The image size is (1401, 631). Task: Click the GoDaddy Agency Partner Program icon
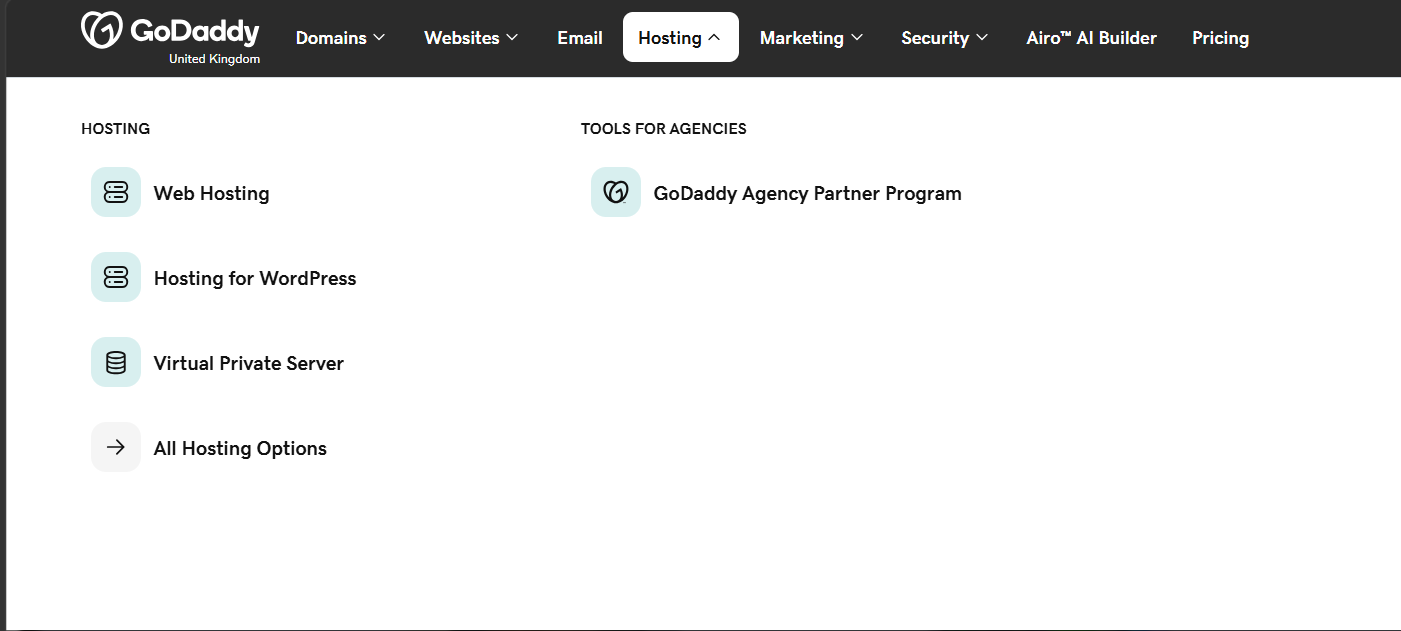pos(616,192)
